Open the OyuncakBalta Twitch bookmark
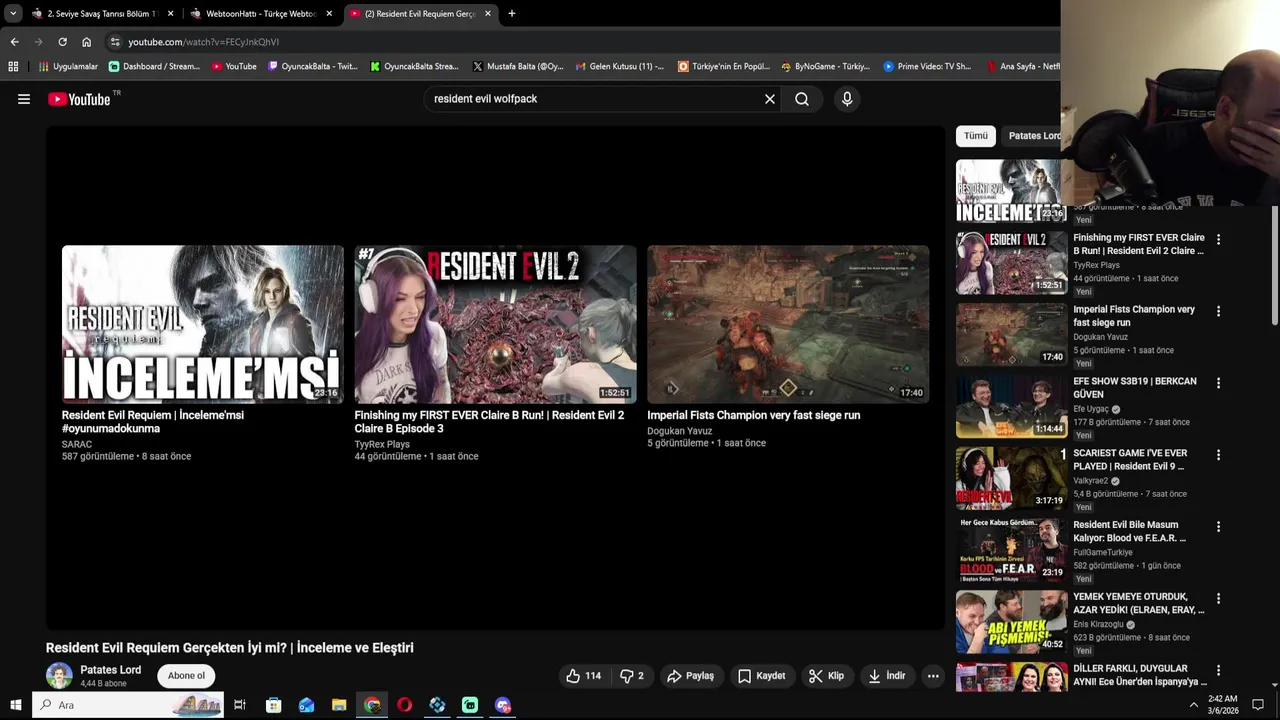The height and width of the screenshot is (720, 1280). 312,67
